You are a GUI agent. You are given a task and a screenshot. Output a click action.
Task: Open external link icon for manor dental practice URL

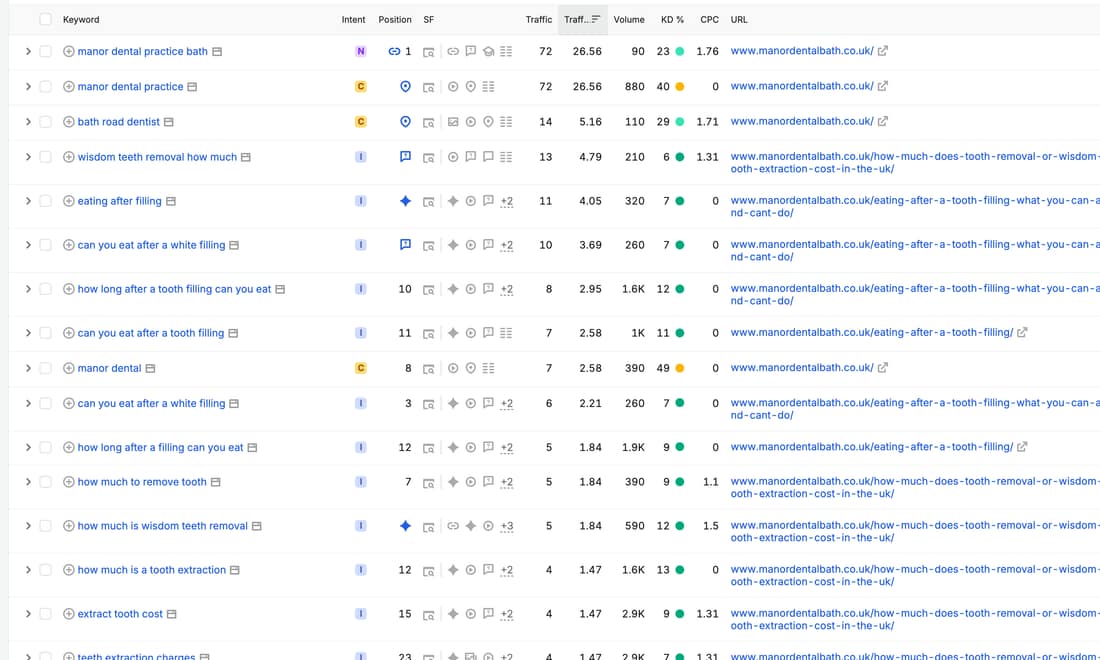[883, 86]
